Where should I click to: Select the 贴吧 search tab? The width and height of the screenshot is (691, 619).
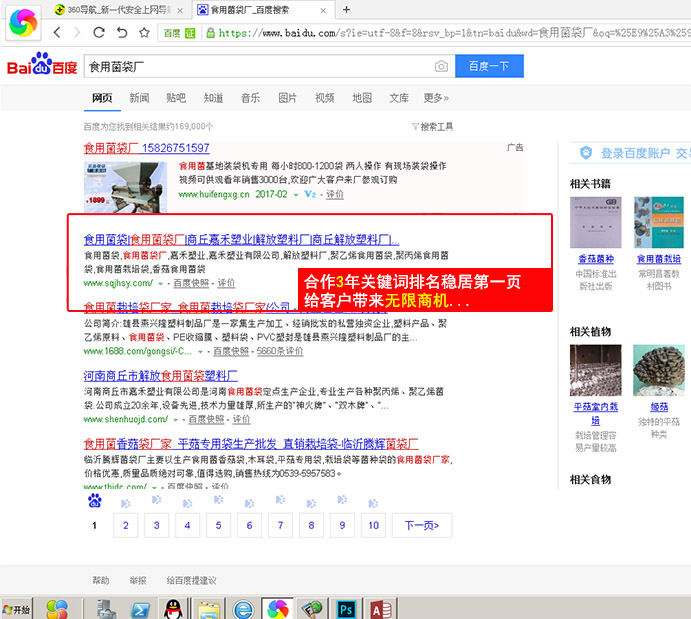tap(176, 98)
